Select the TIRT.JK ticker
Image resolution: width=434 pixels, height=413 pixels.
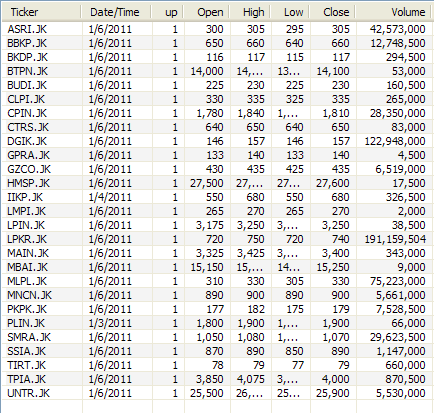point(26,365)
